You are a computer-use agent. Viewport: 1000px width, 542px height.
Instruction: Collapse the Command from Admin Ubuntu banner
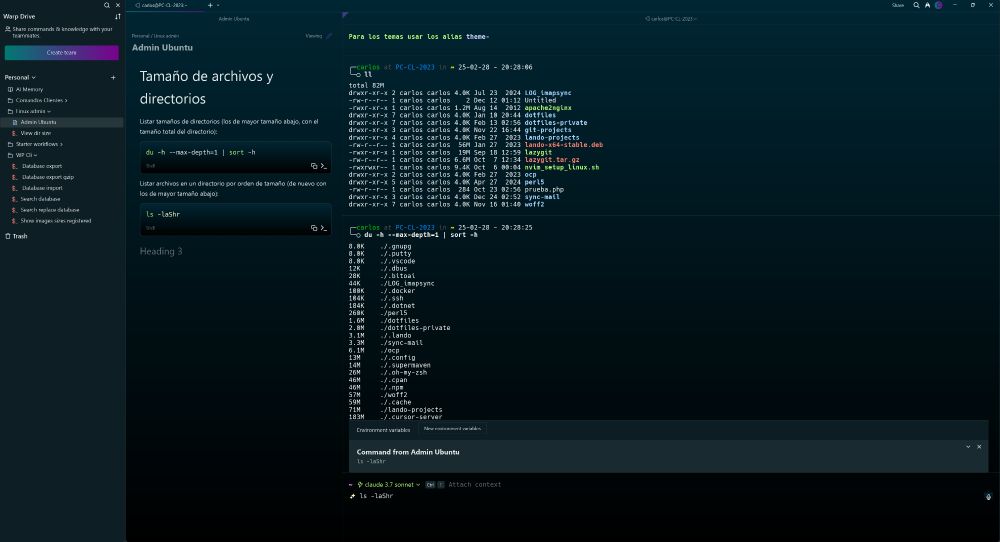968,447
